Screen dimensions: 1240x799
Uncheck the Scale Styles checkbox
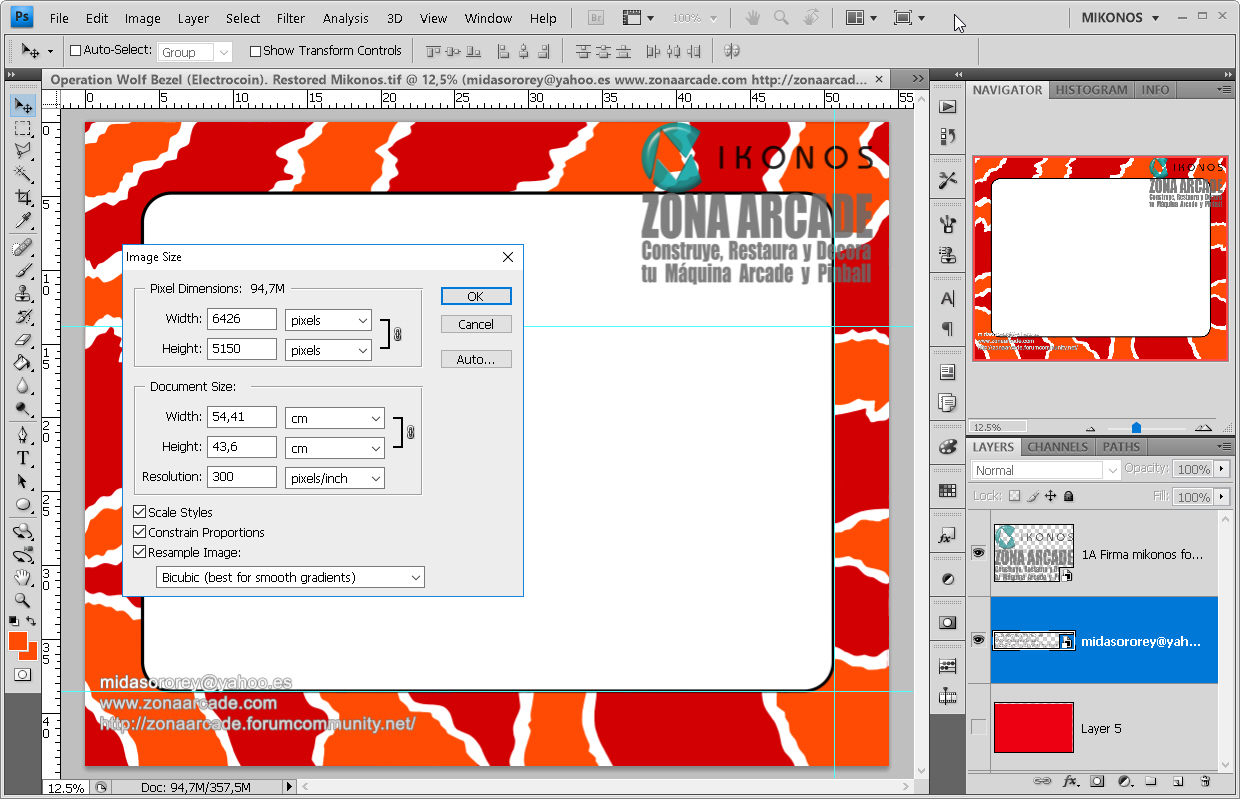(140, 512)
